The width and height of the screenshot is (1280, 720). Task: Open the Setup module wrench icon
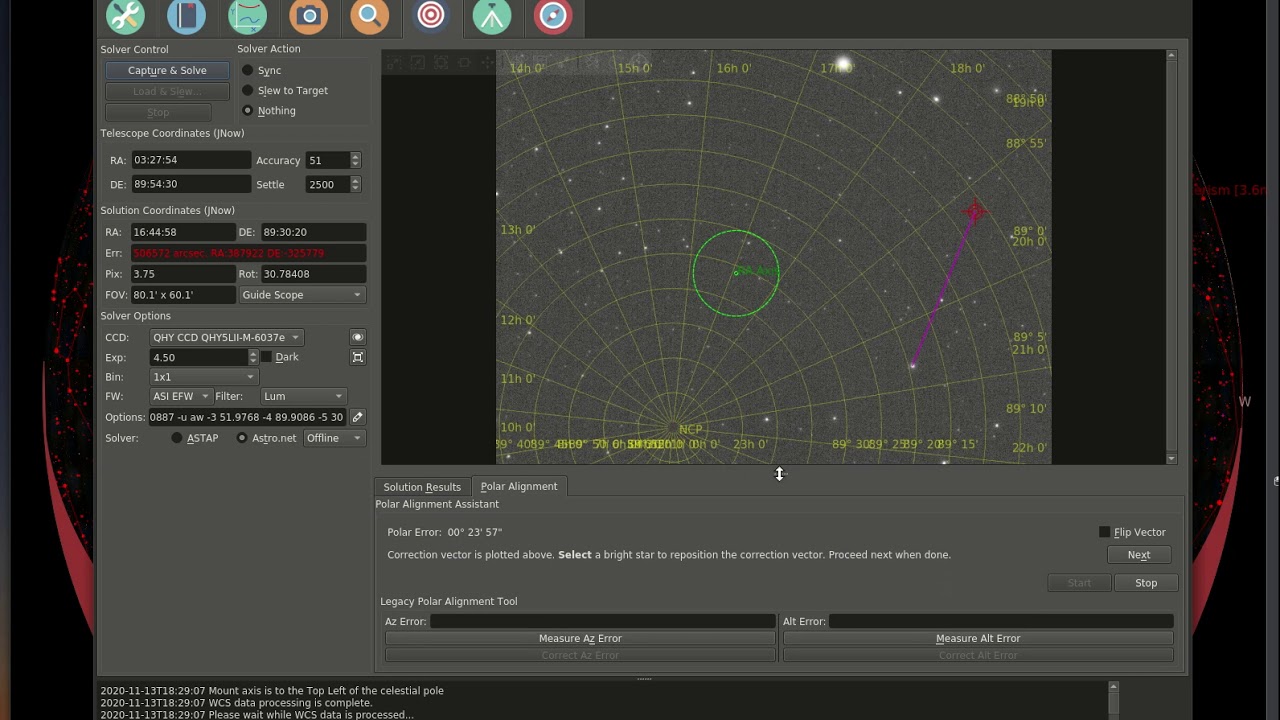[125, 16]
